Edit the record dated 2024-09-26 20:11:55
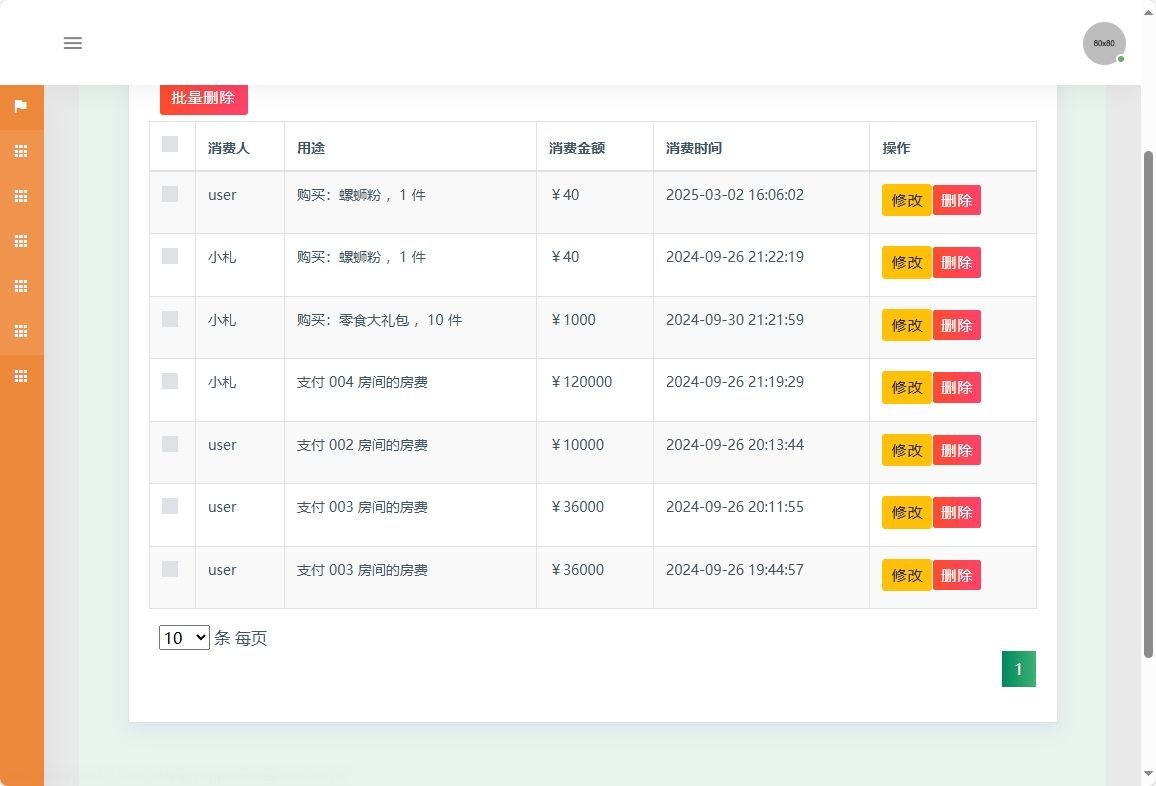 click(907, 512)
